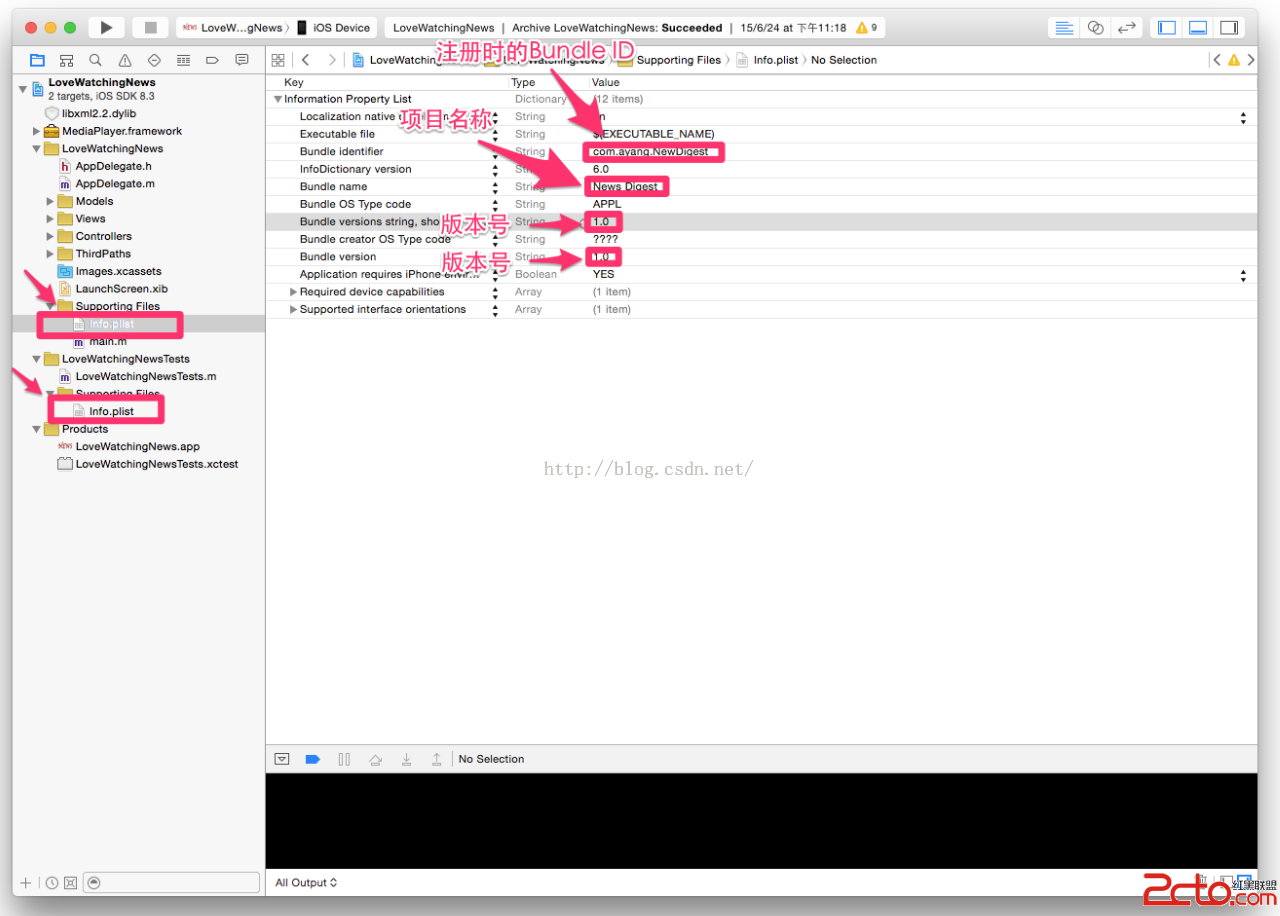This screenshot has height=916, width=1280.
Task: Click the step out icon in debug bar
Action: (437, 759)
